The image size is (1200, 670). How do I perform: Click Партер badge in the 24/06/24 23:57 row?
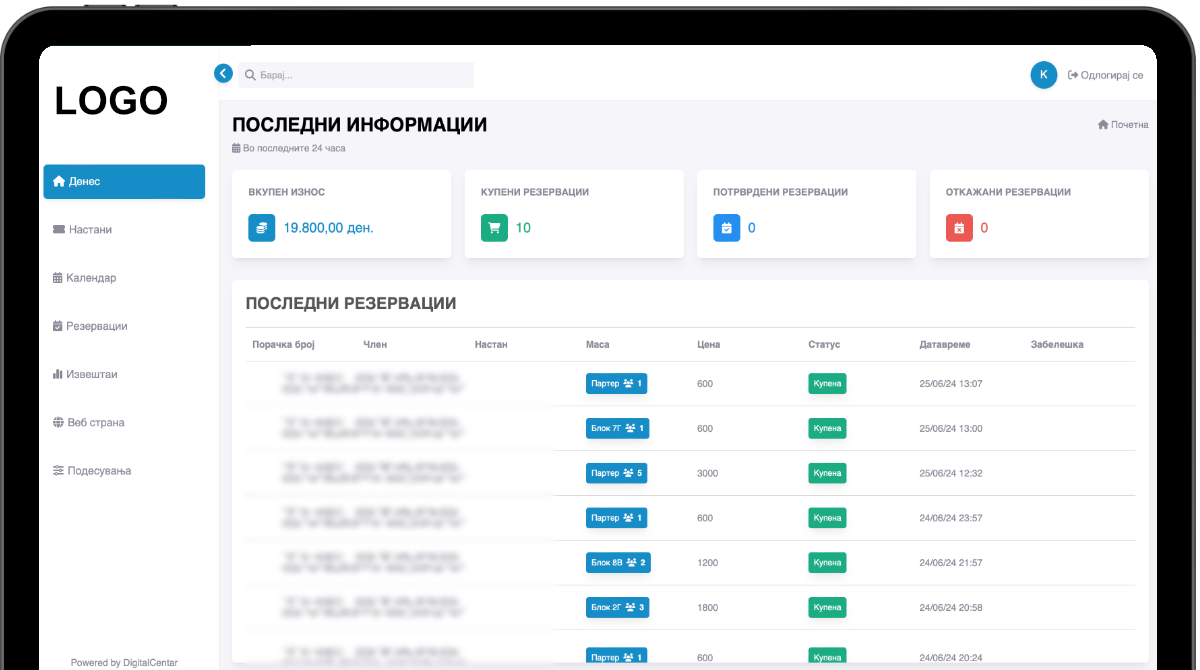(x=616, y=518)
